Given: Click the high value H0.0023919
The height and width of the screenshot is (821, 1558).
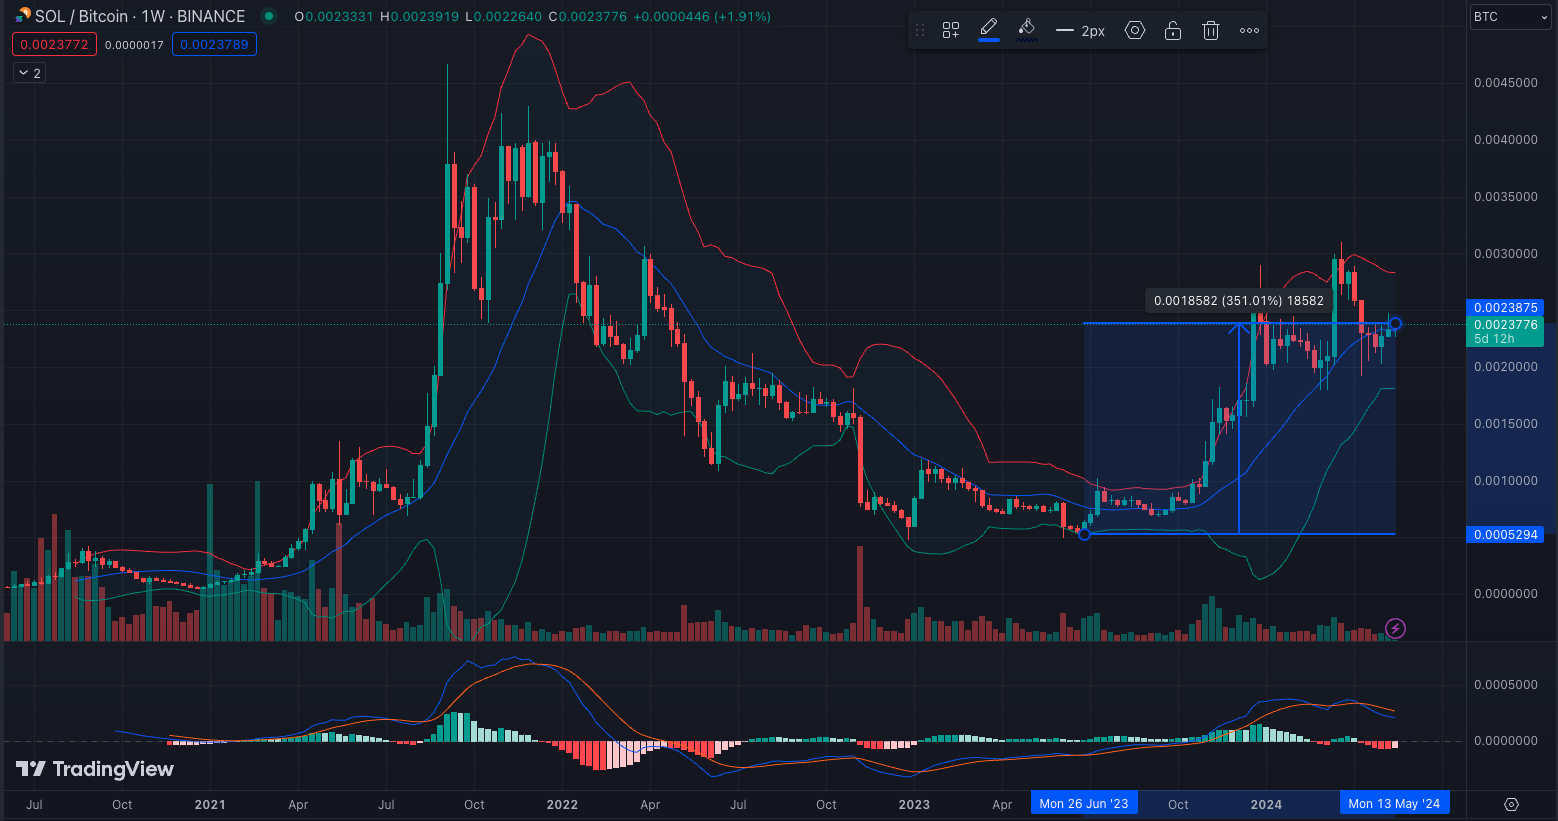Looking at the screenshot, I should click(420, 17).
